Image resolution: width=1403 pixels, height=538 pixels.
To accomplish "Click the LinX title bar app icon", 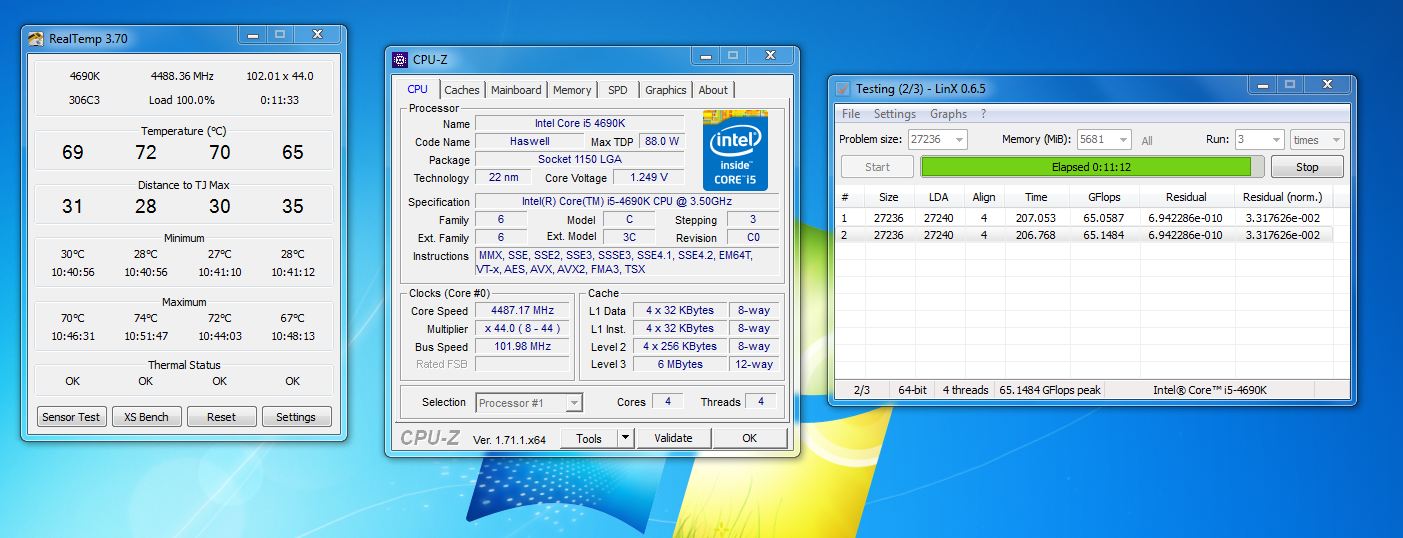I will (842, 89).
